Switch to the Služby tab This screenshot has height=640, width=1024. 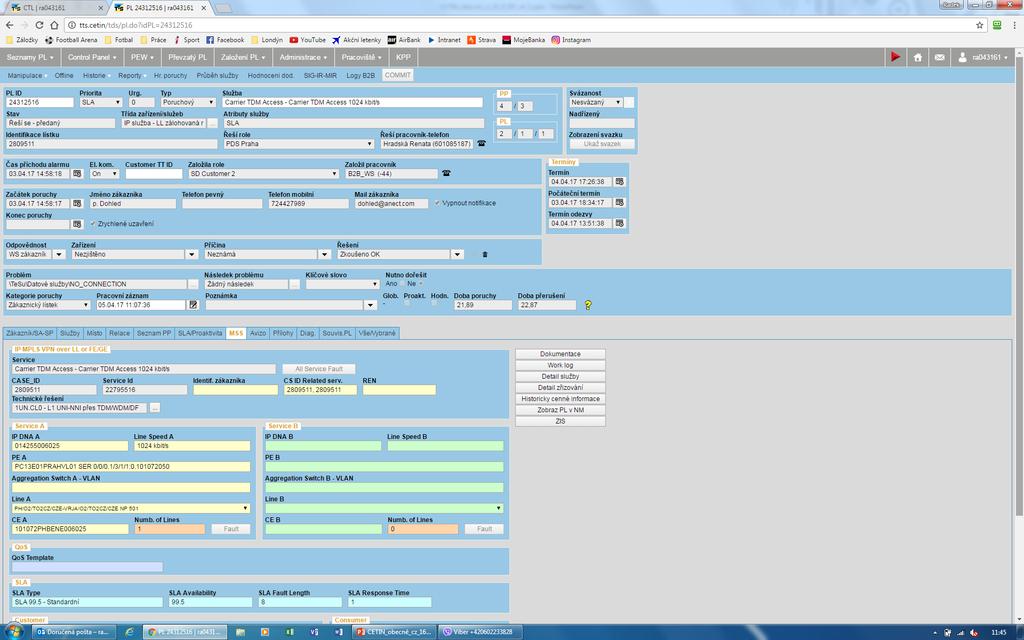tap(70, 333)
